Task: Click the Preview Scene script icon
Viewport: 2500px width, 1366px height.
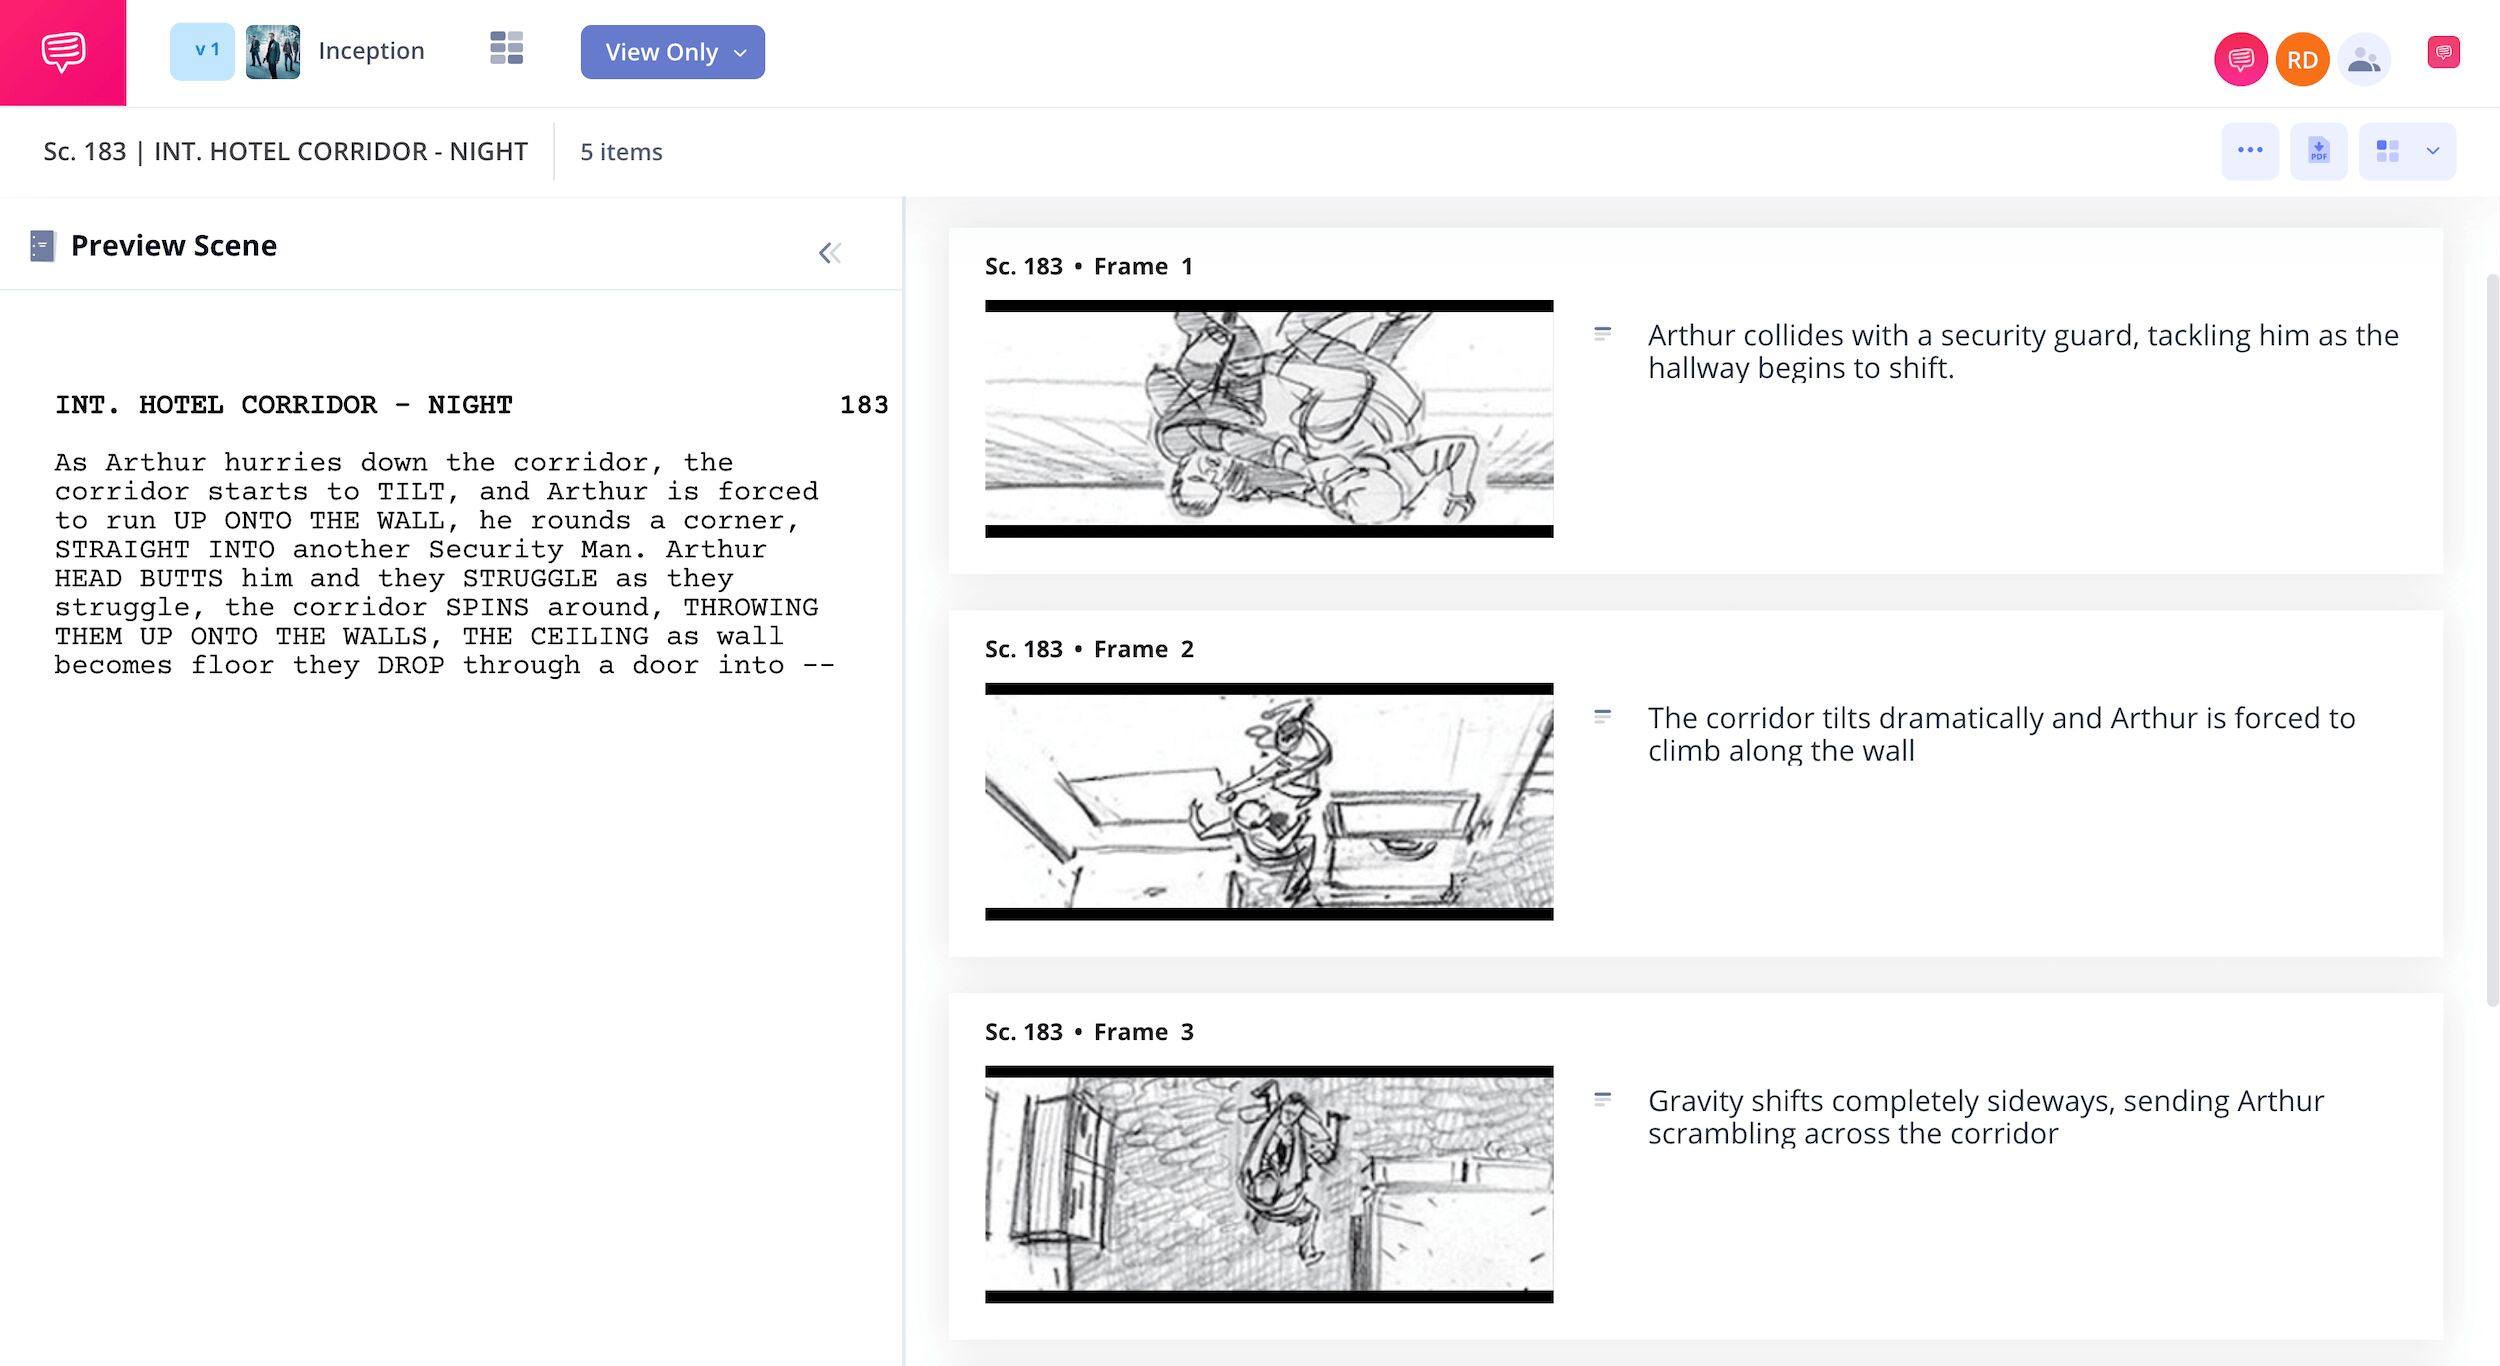Action: tap(42, 246)
